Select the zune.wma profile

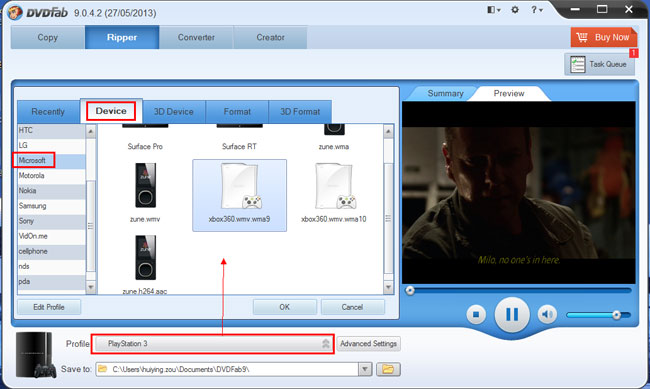click(x=334, y=146)
